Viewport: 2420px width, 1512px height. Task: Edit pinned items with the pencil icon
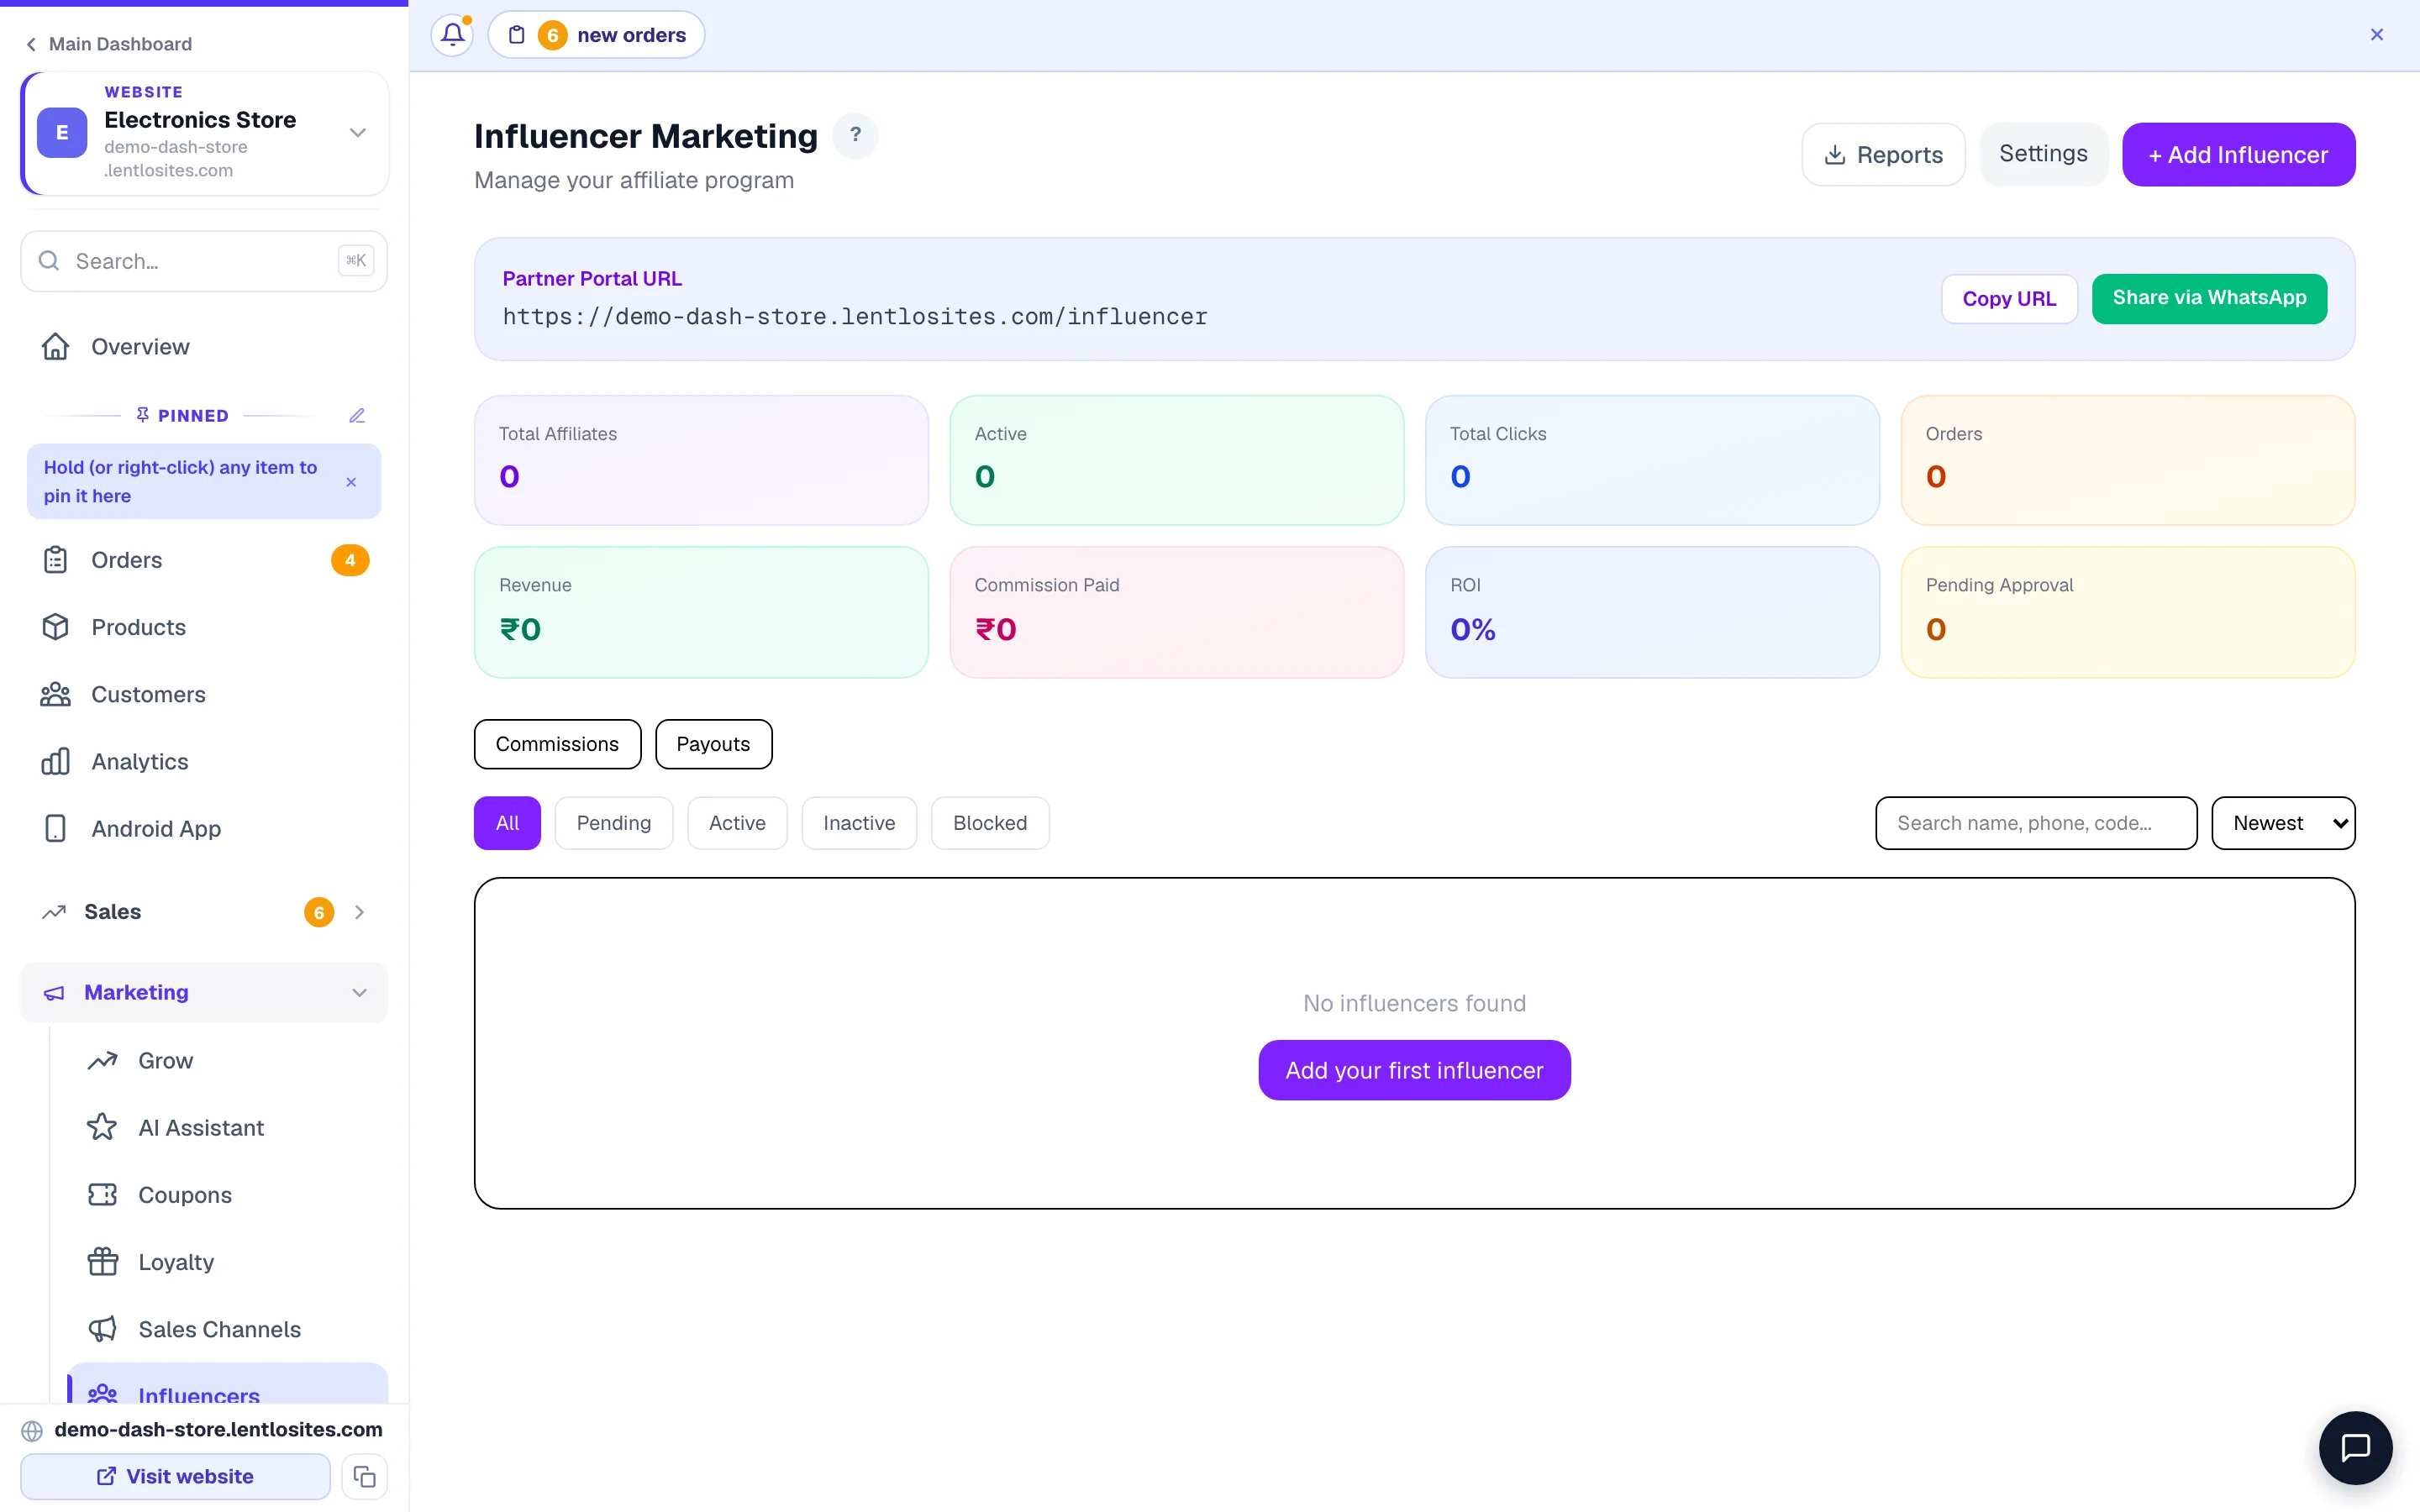pyautogui.click(x=357, y=415)
